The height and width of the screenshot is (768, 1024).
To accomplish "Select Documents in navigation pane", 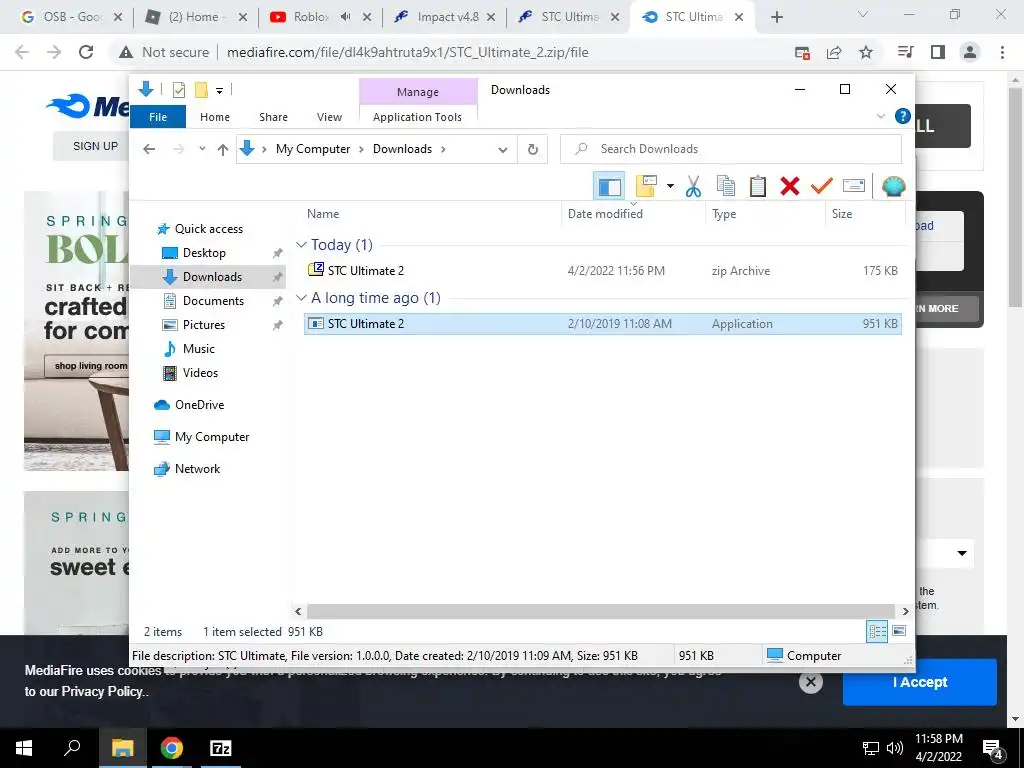I will click(213, 300).
